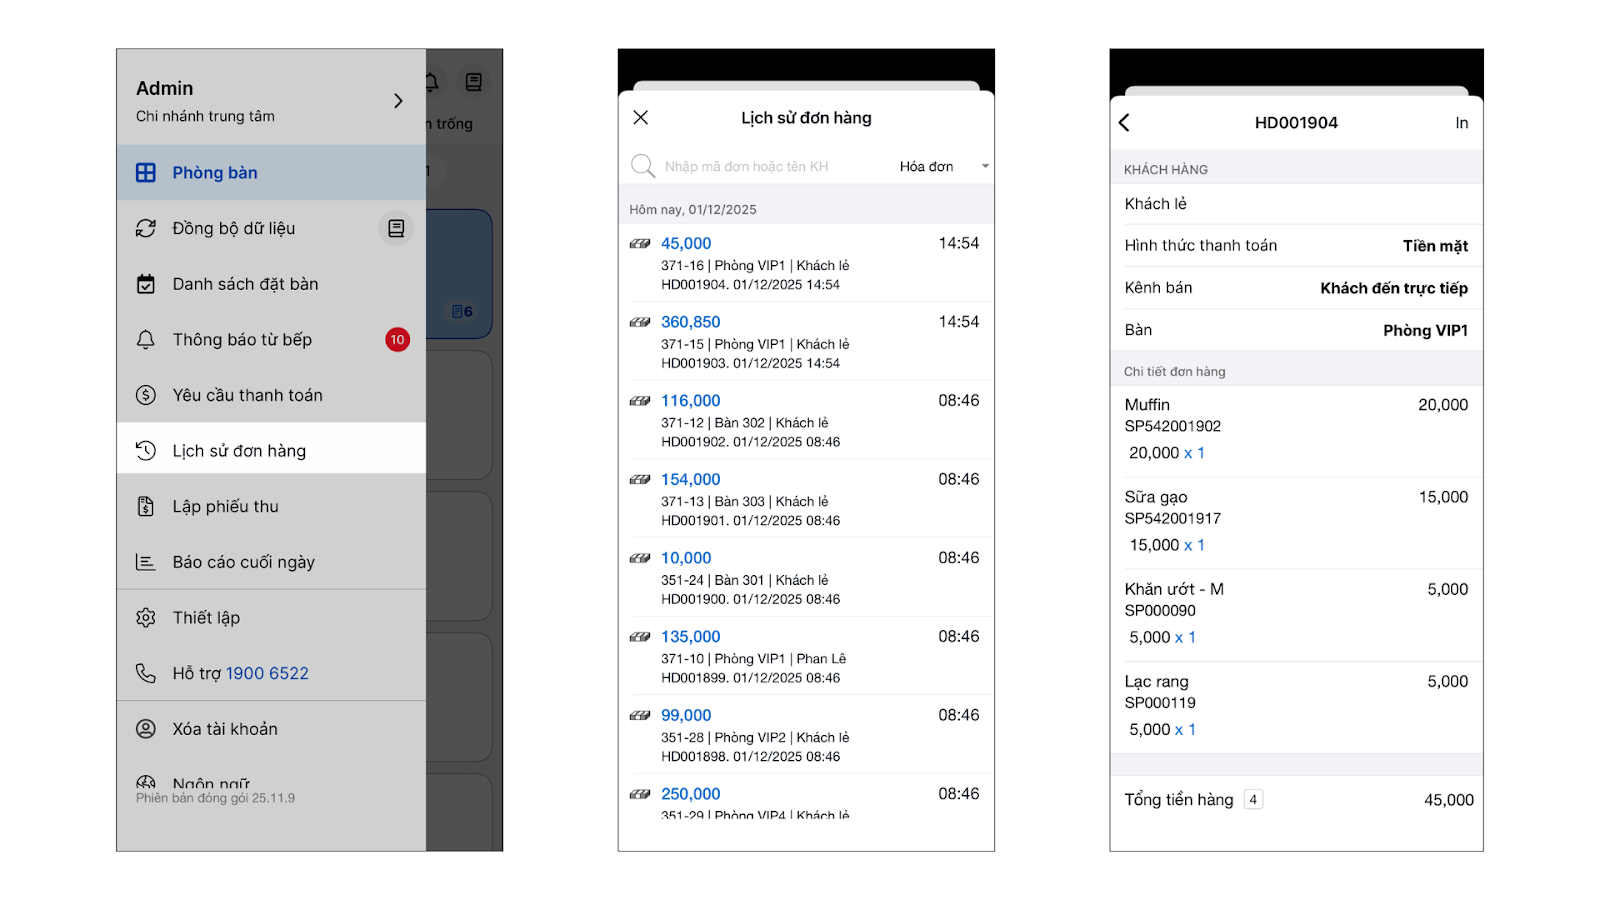Open Phòng bàn menu item
This screenshot has width=1600, height=900.
tap(271, 173)
